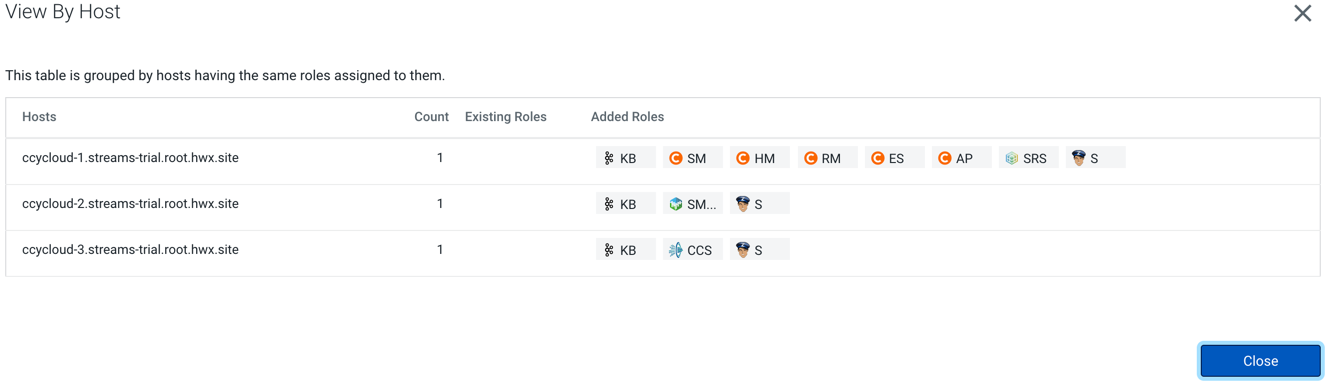
Task: Dismiss the dialog with the X icon
Action: coord(1302,13)
